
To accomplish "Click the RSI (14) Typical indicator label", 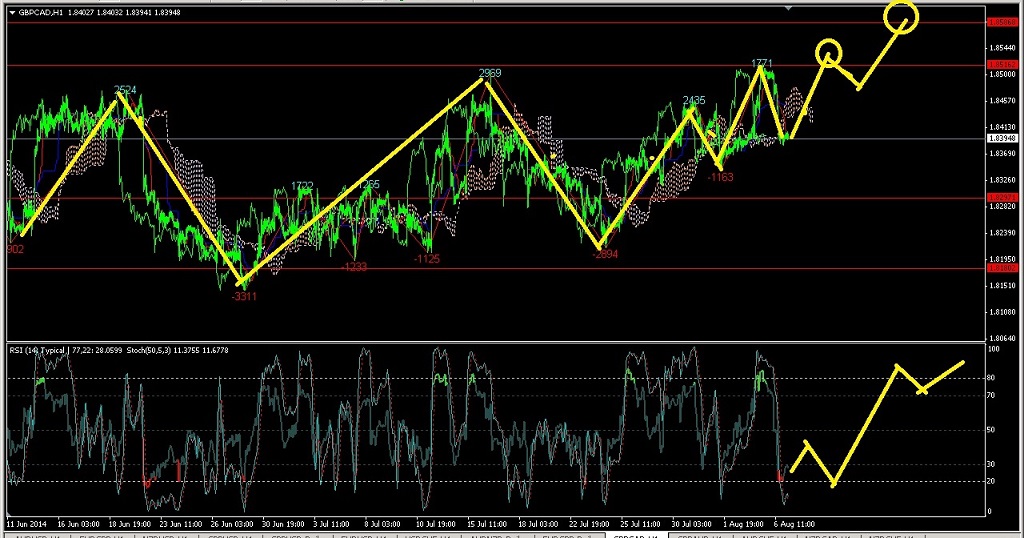I will point(38,350).
